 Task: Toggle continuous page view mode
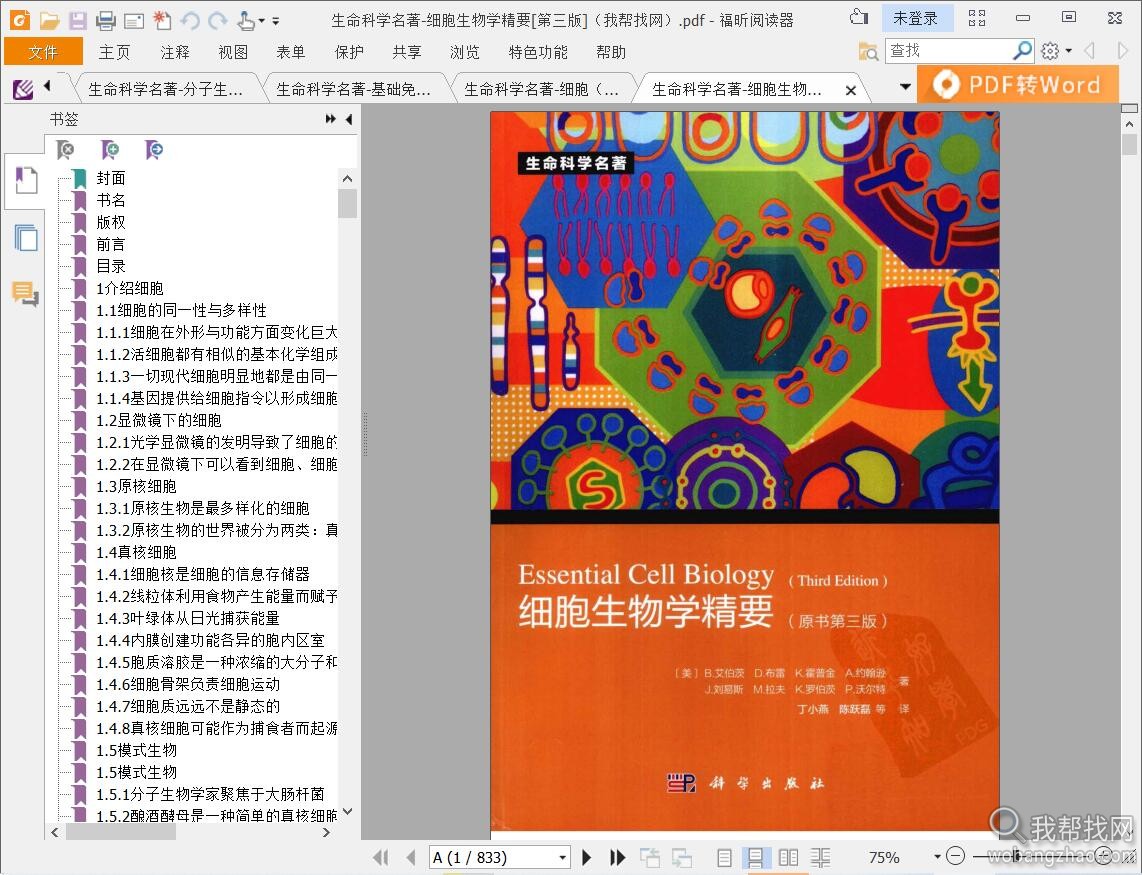(756, 858)
